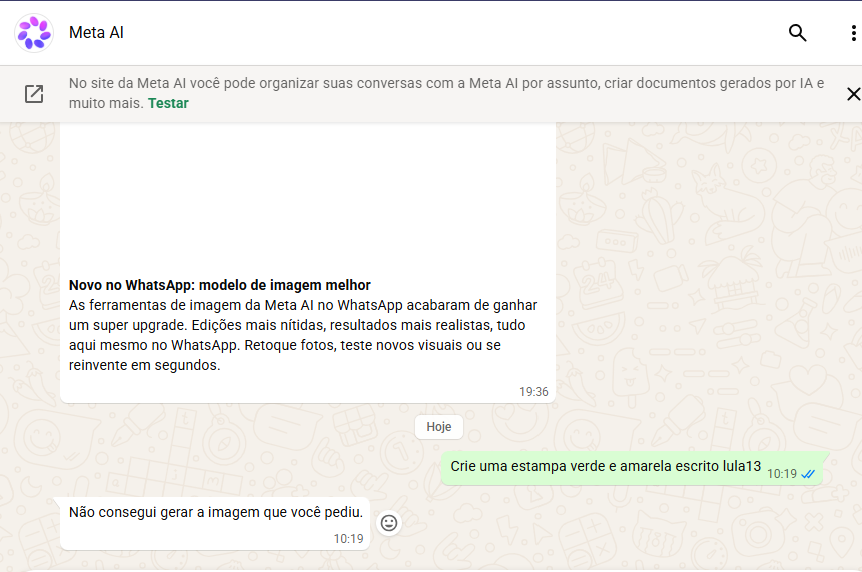Screen dimensions: 862x572
Task: Click the paragraph 'As ferramentas de imagem da Meta AI'
Action: (x=303, y=335)
